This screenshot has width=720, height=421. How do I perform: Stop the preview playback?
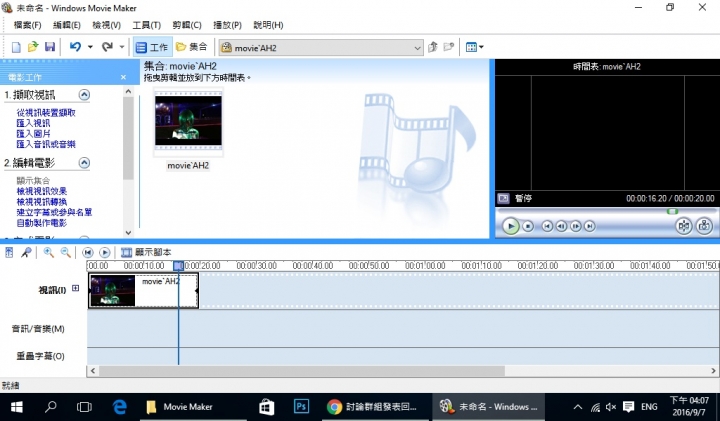(528, 226)
